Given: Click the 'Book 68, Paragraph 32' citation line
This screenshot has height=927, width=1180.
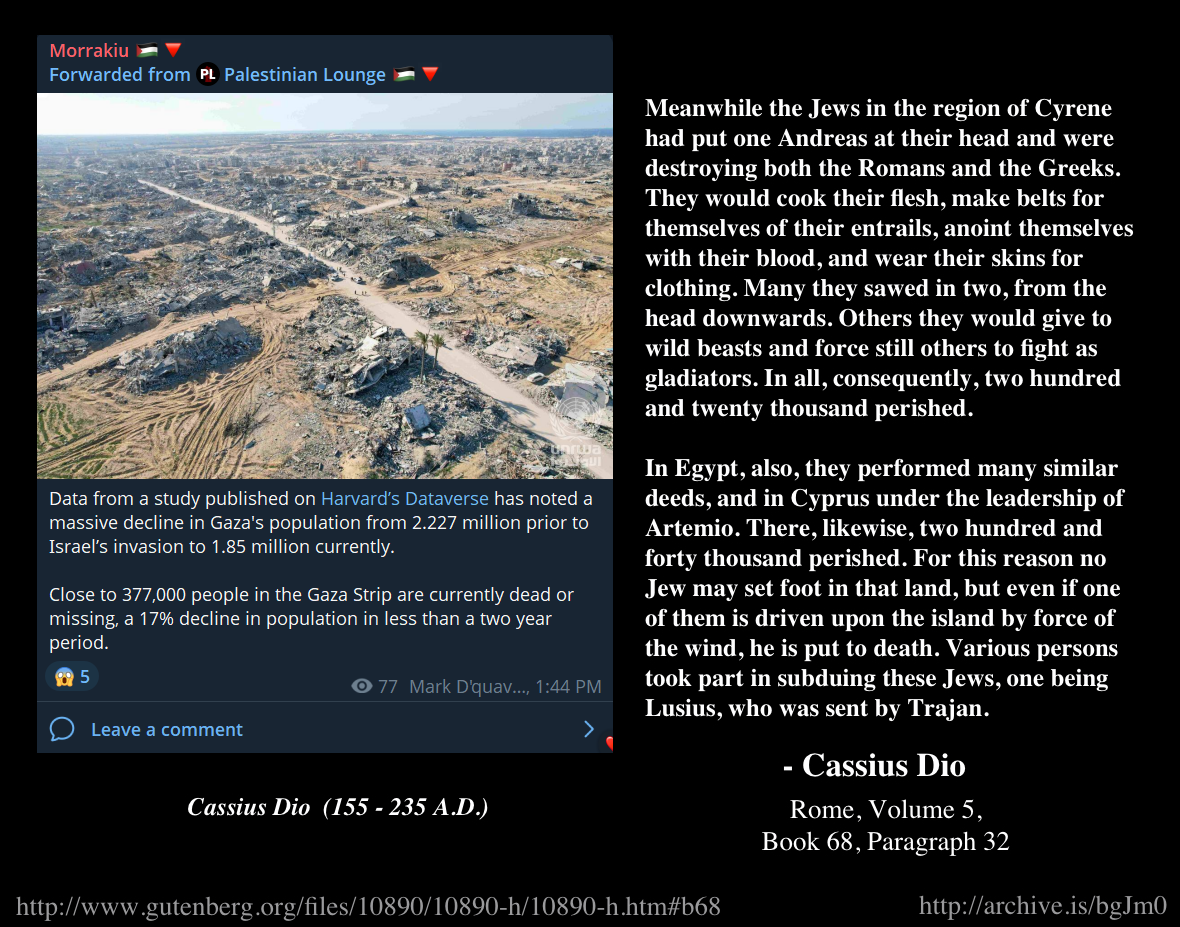Looking at the screenshot, I should (x=885, y=841).
